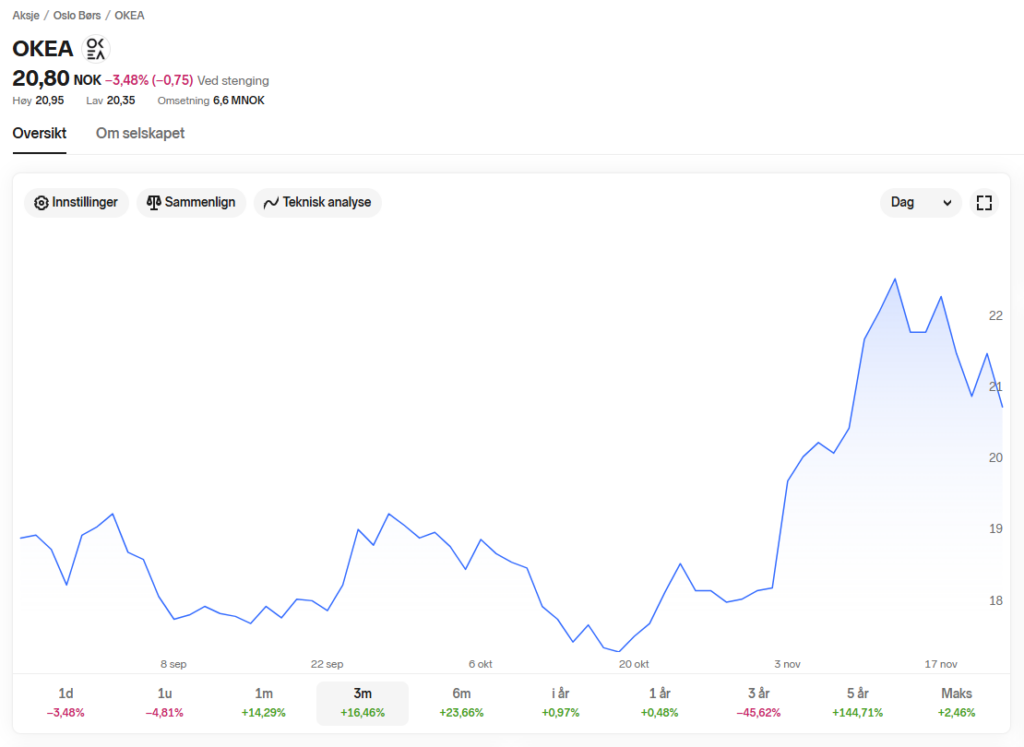This screenshot has height=747, width=1024.
Task: Switch to Om selskapet tab
Action: 140,133
